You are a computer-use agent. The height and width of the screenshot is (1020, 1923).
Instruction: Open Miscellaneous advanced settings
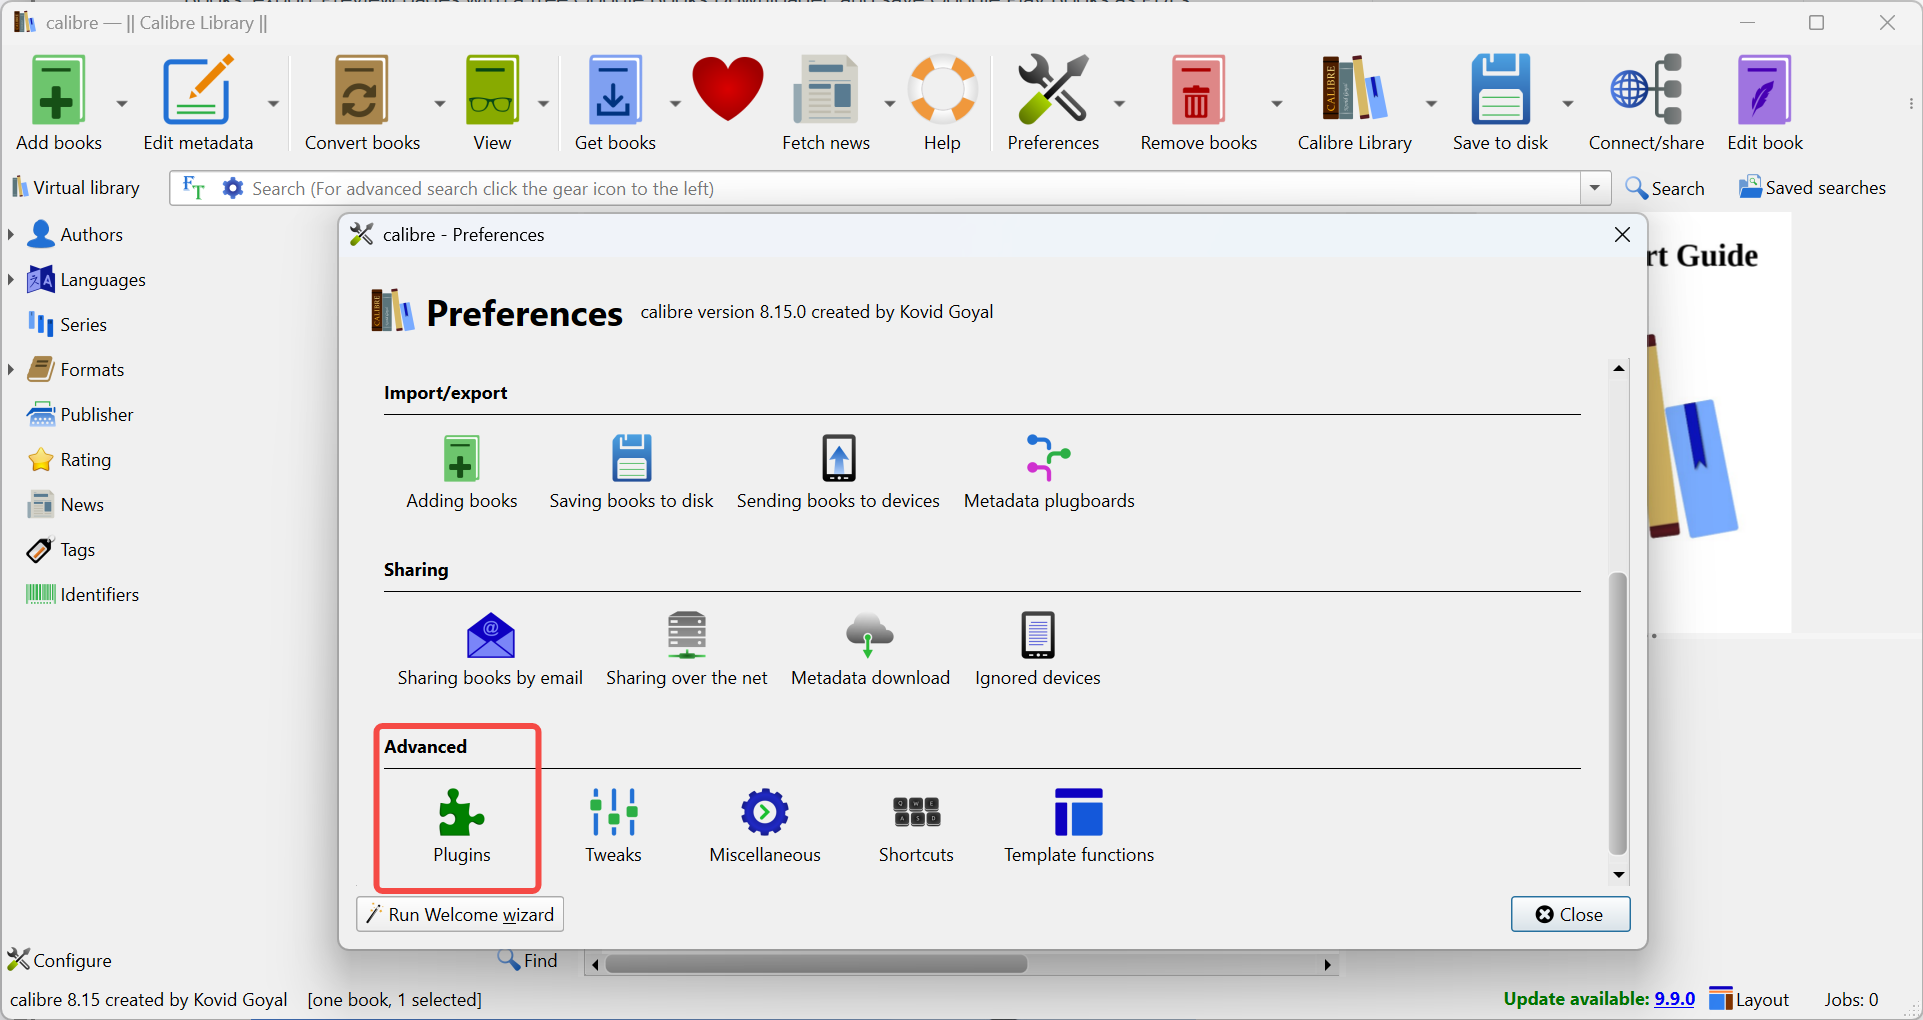(765, 826)
